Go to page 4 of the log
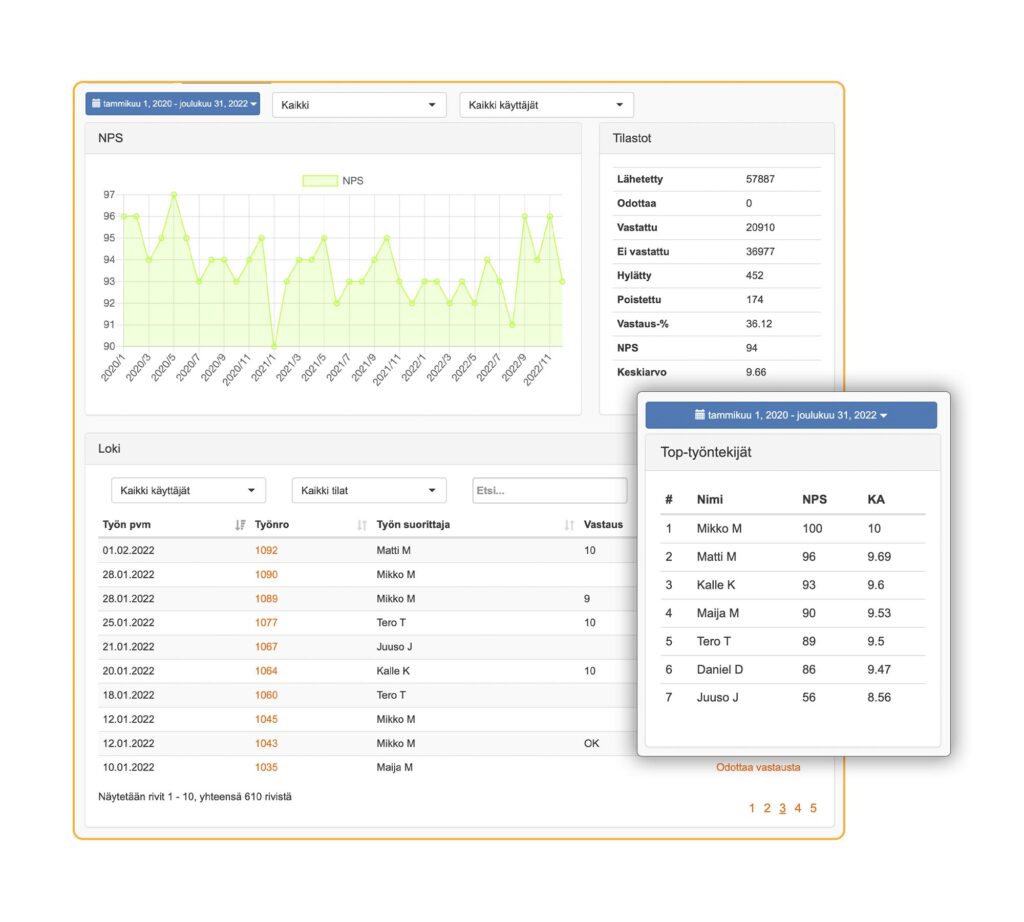Screen dimensions: 1024x922 tap(797, 808)
